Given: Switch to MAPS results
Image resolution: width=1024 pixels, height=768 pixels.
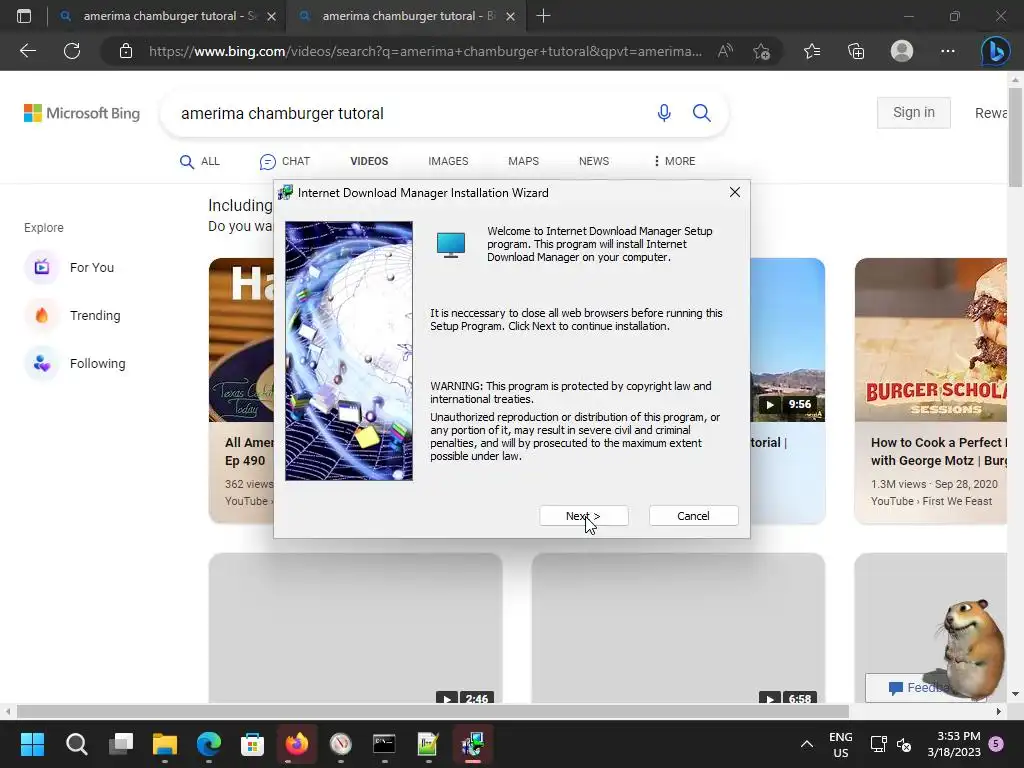Looking at the screenshot, I should point(523,161).
